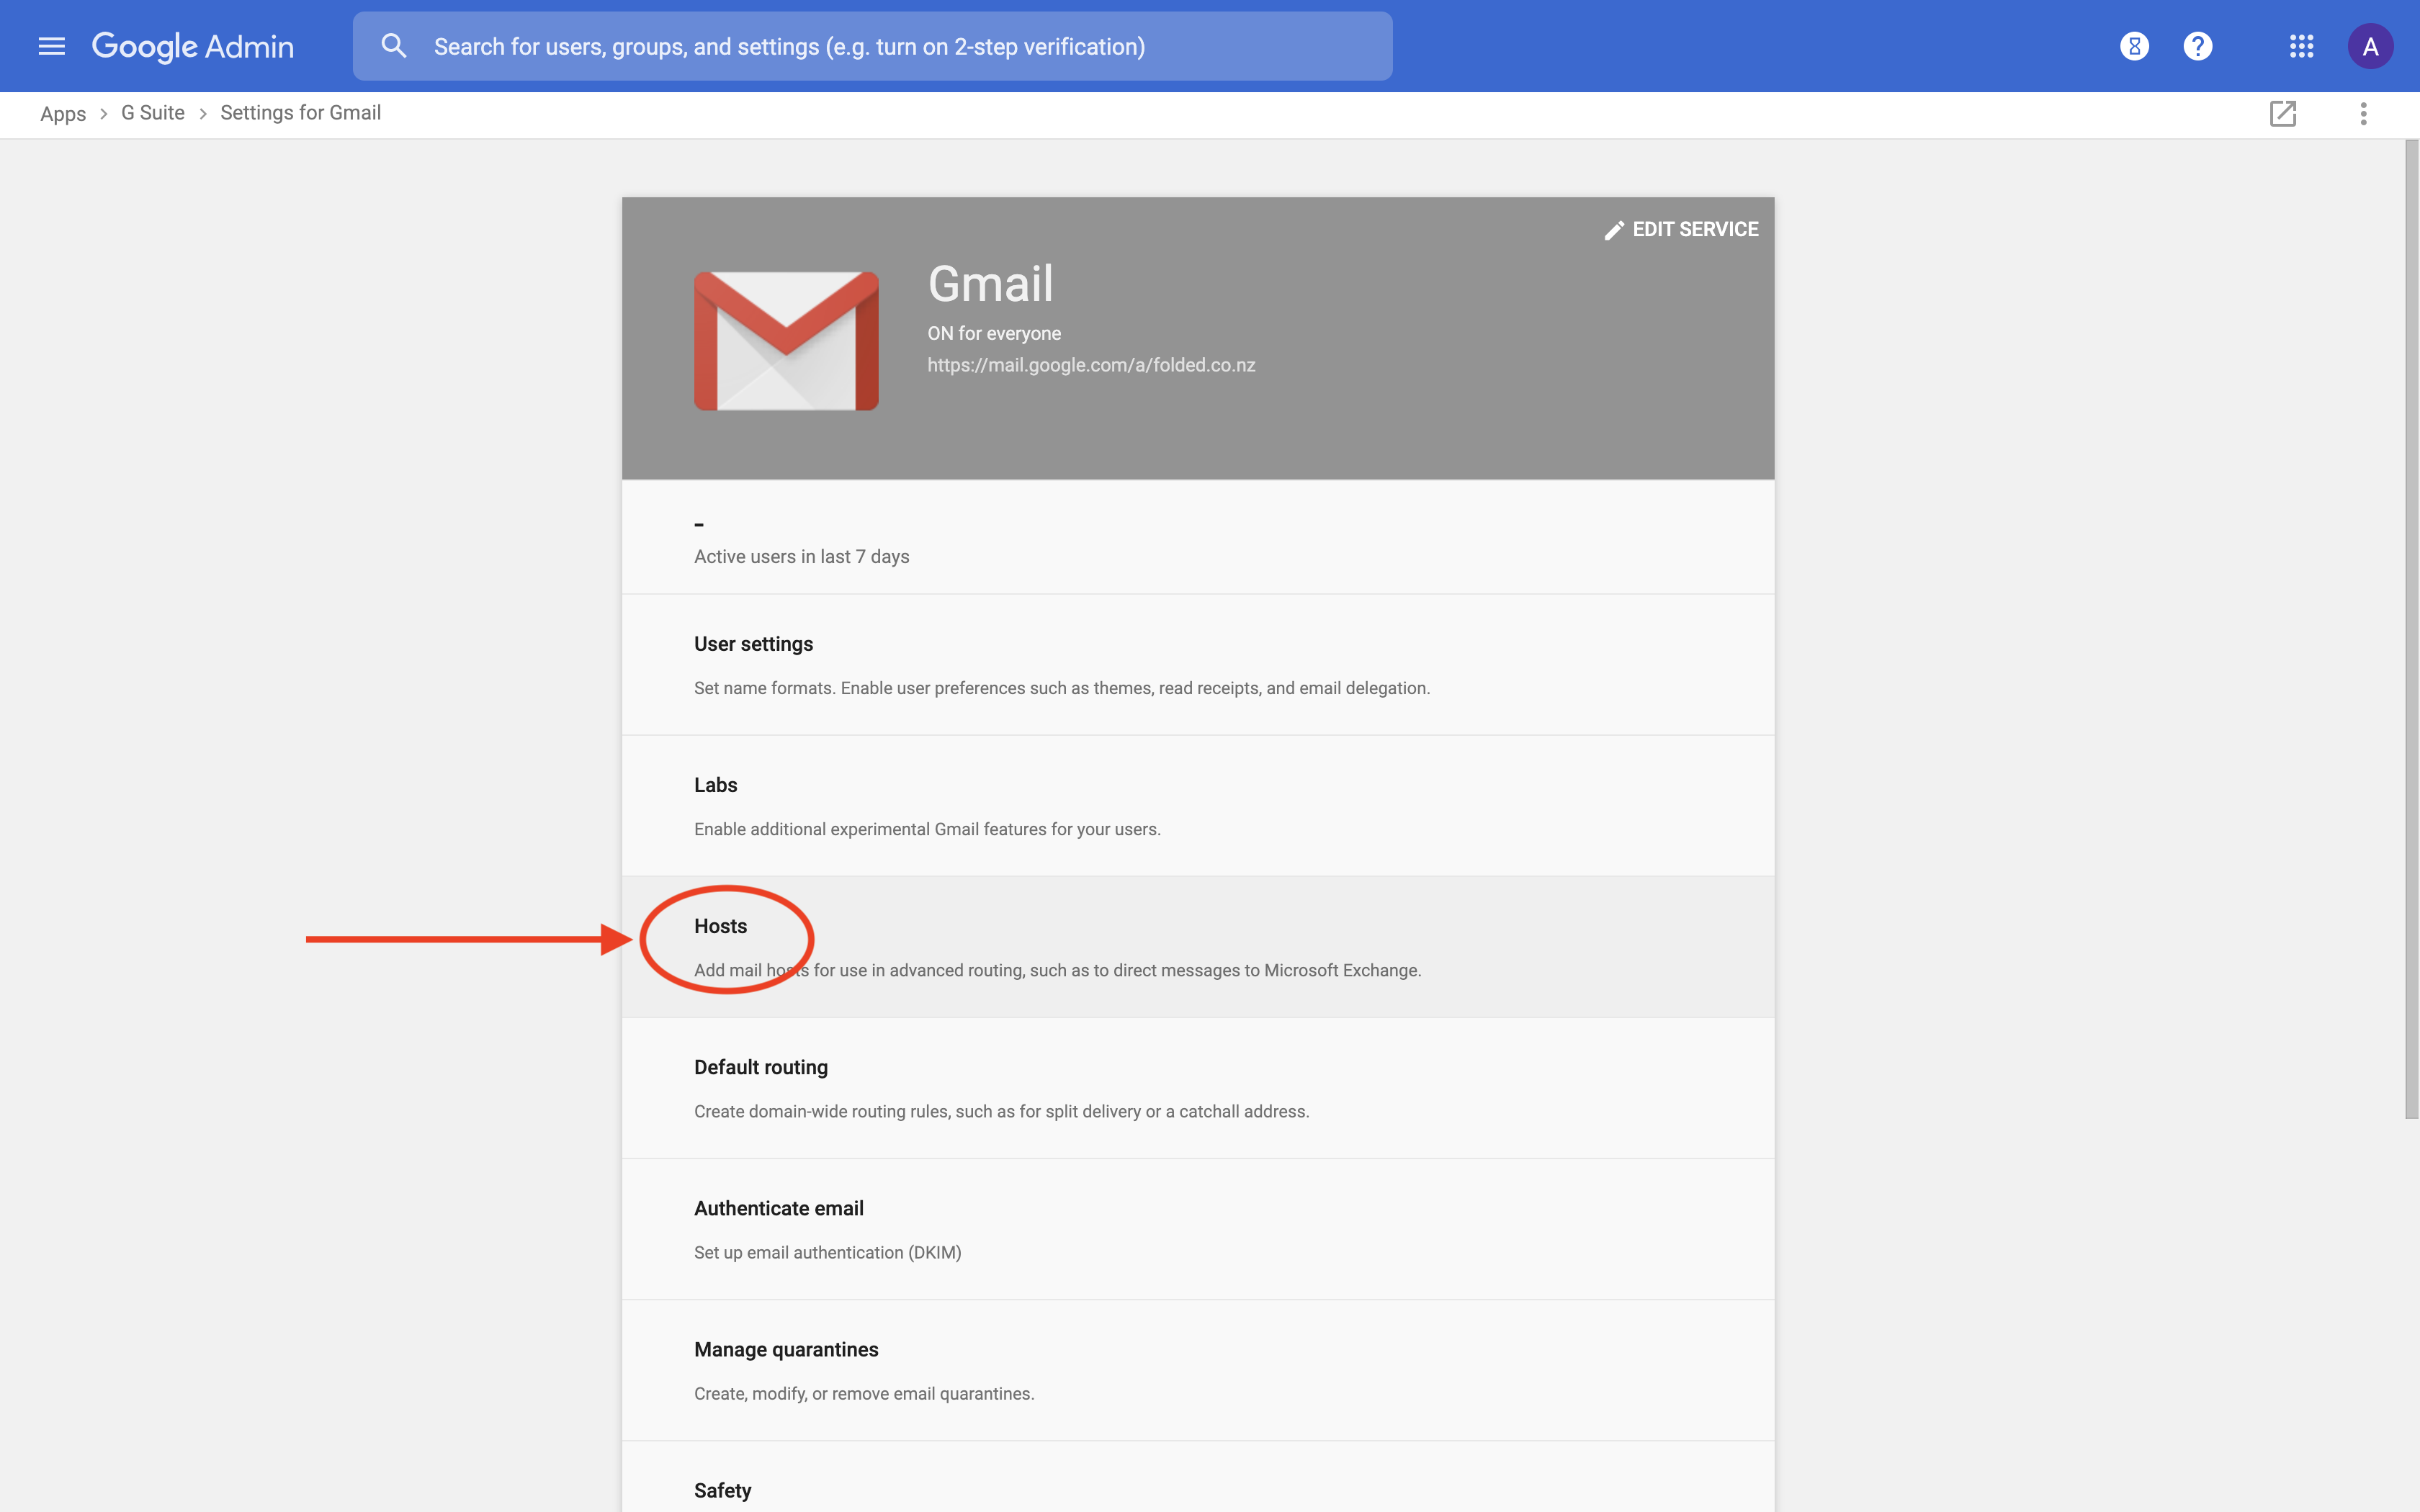Open the Help question mark icon
This screenshot has width=2420, height=1512.
coord(2198,46)
